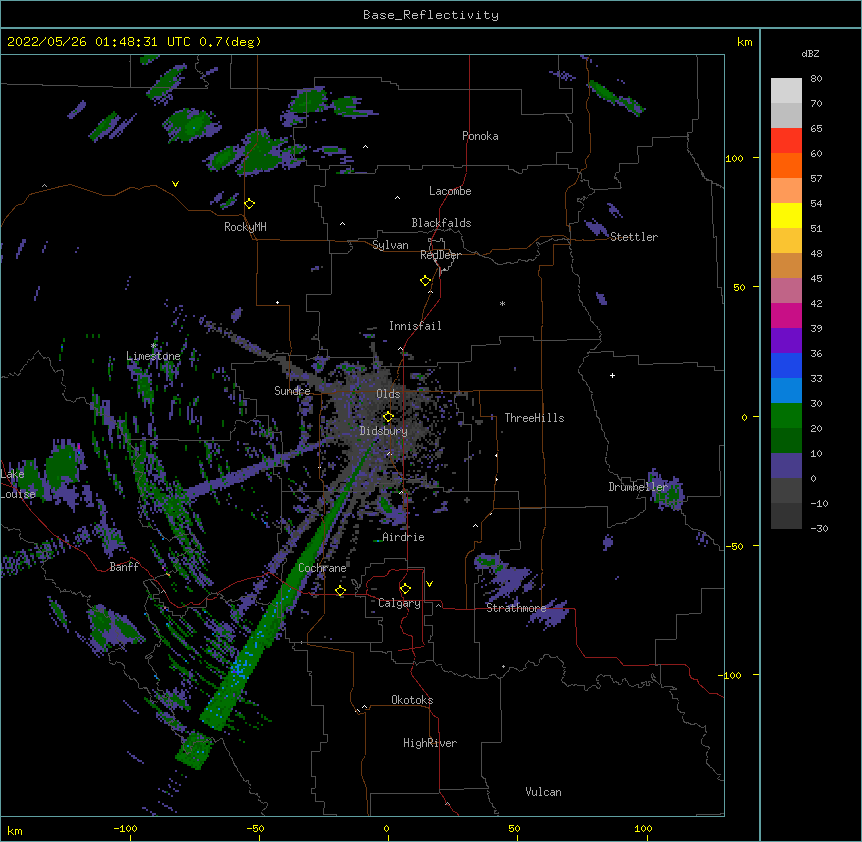Click the Sylvan label

coord(390,245)
